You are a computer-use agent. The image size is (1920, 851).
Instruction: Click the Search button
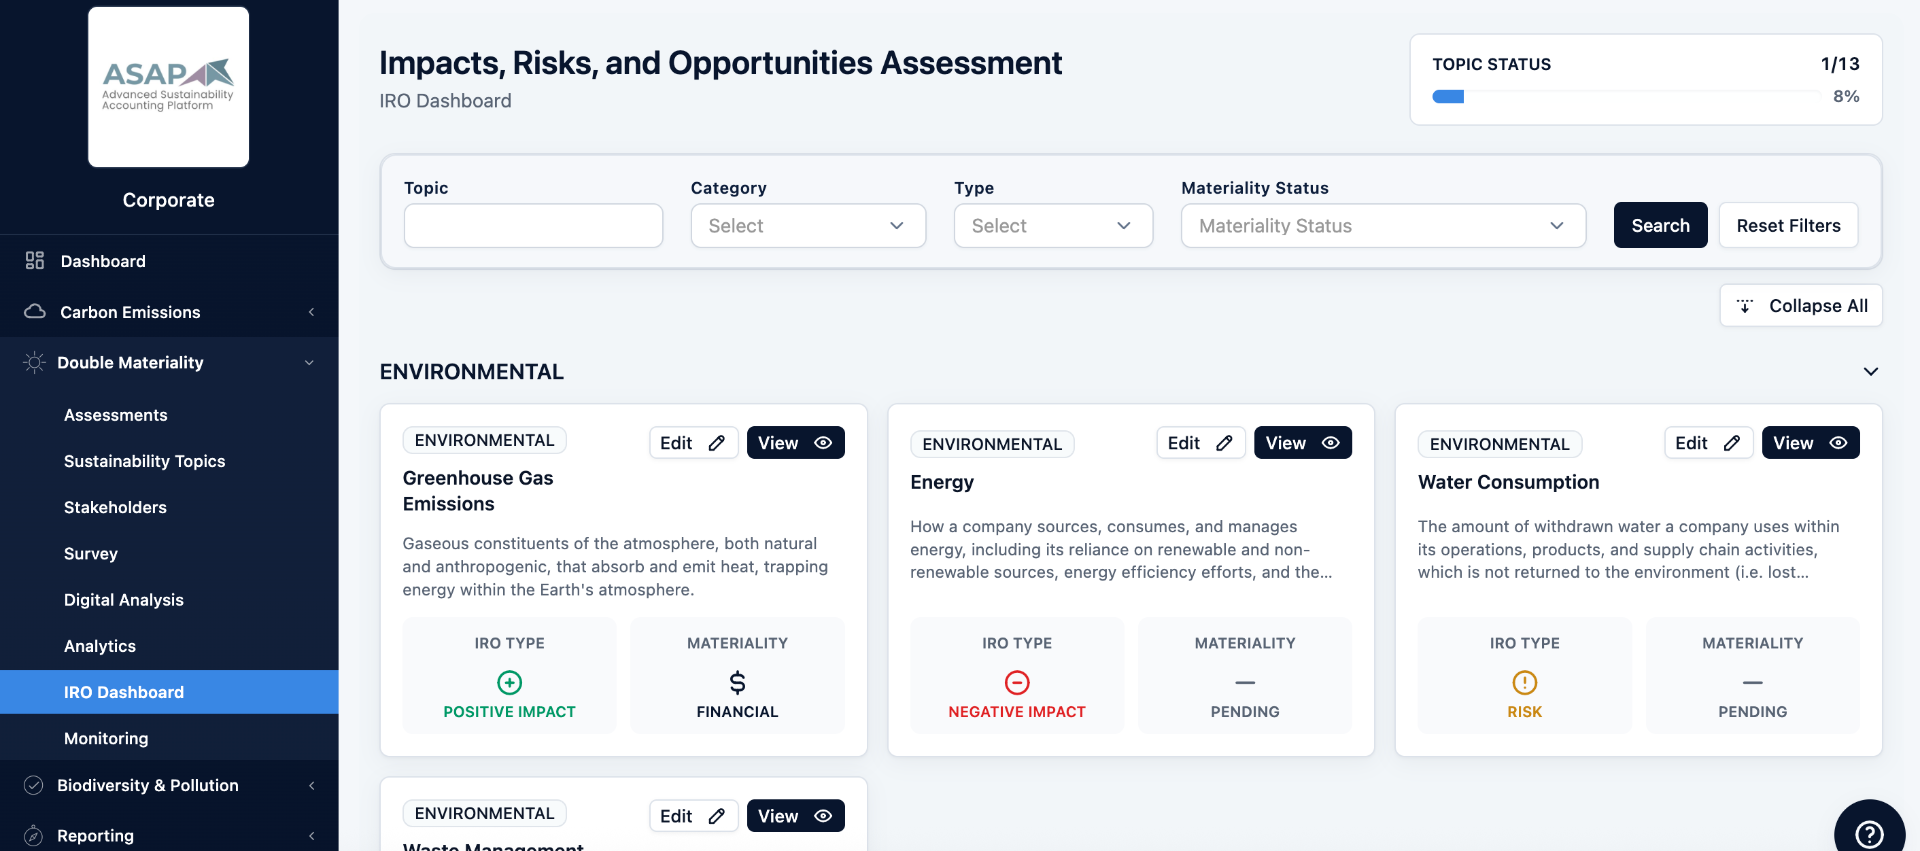pyautogui.click(x=1660, y=225)
